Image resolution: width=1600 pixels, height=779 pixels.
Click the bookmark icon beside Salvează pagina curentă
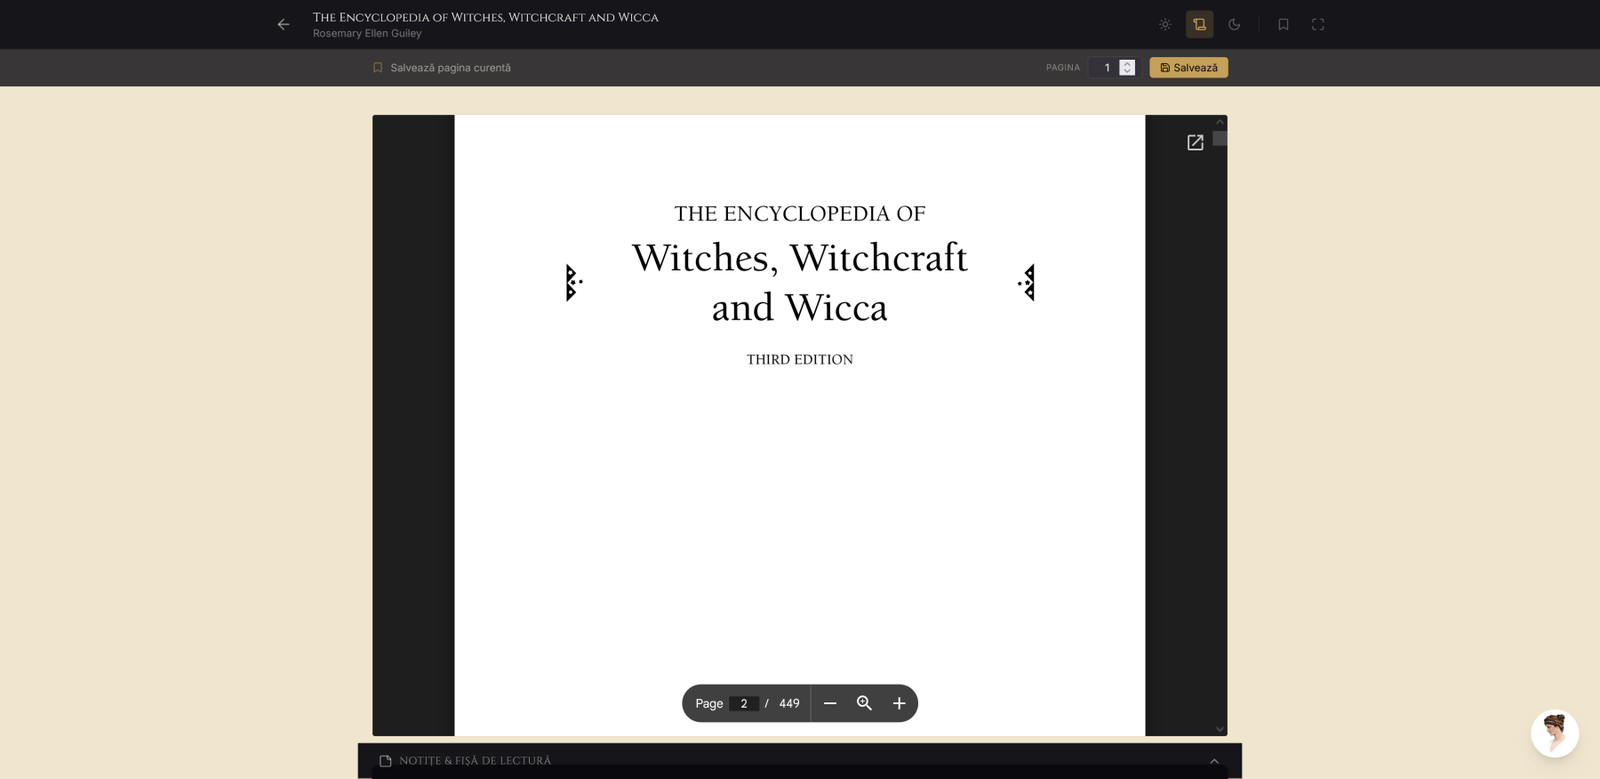click(x=378, y=68)
